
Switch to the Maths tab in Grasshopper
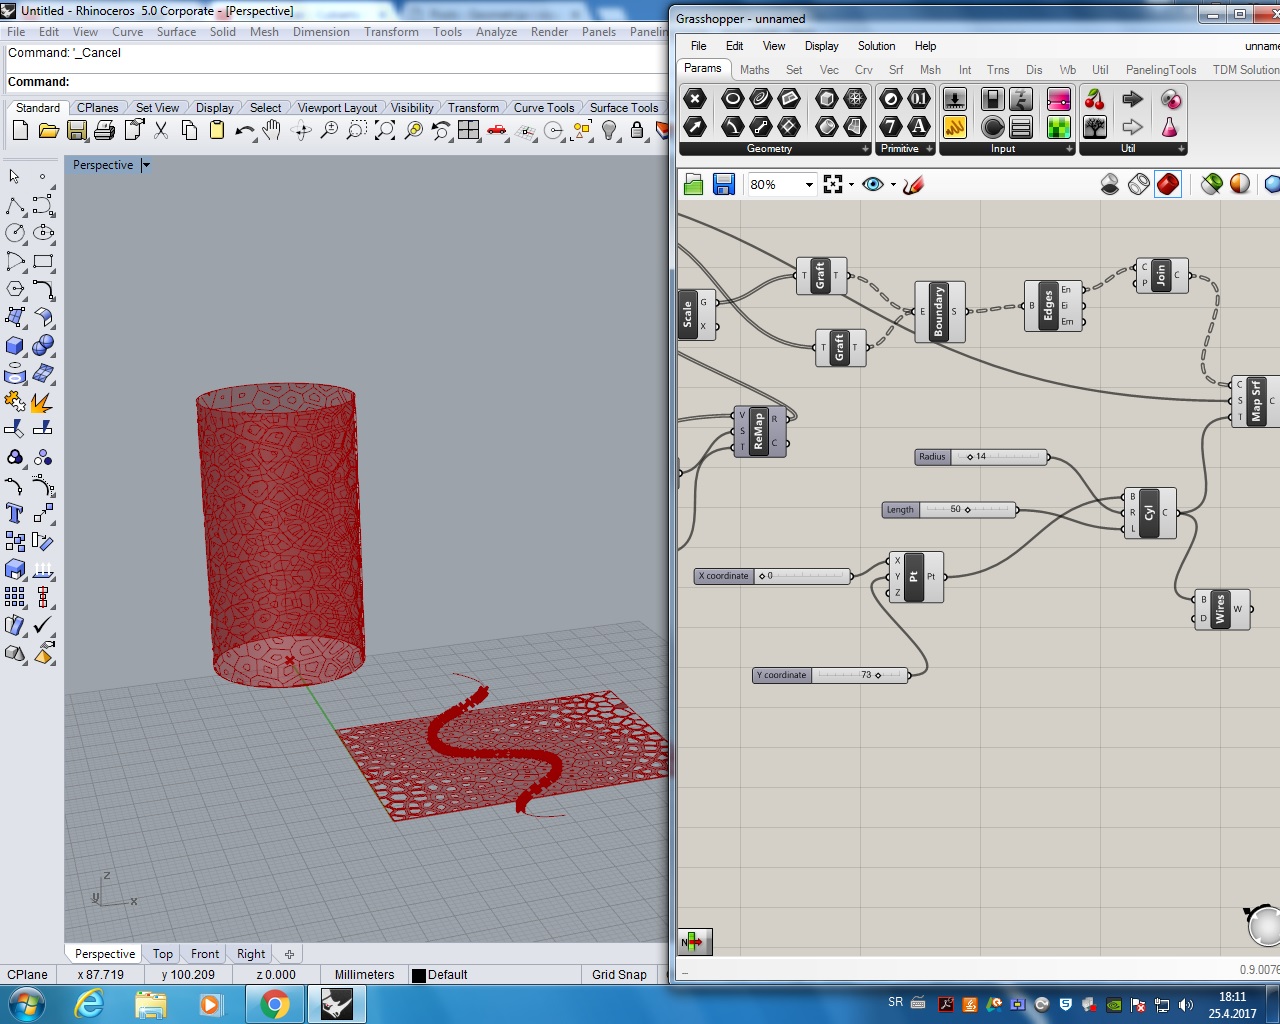[754, 70]
